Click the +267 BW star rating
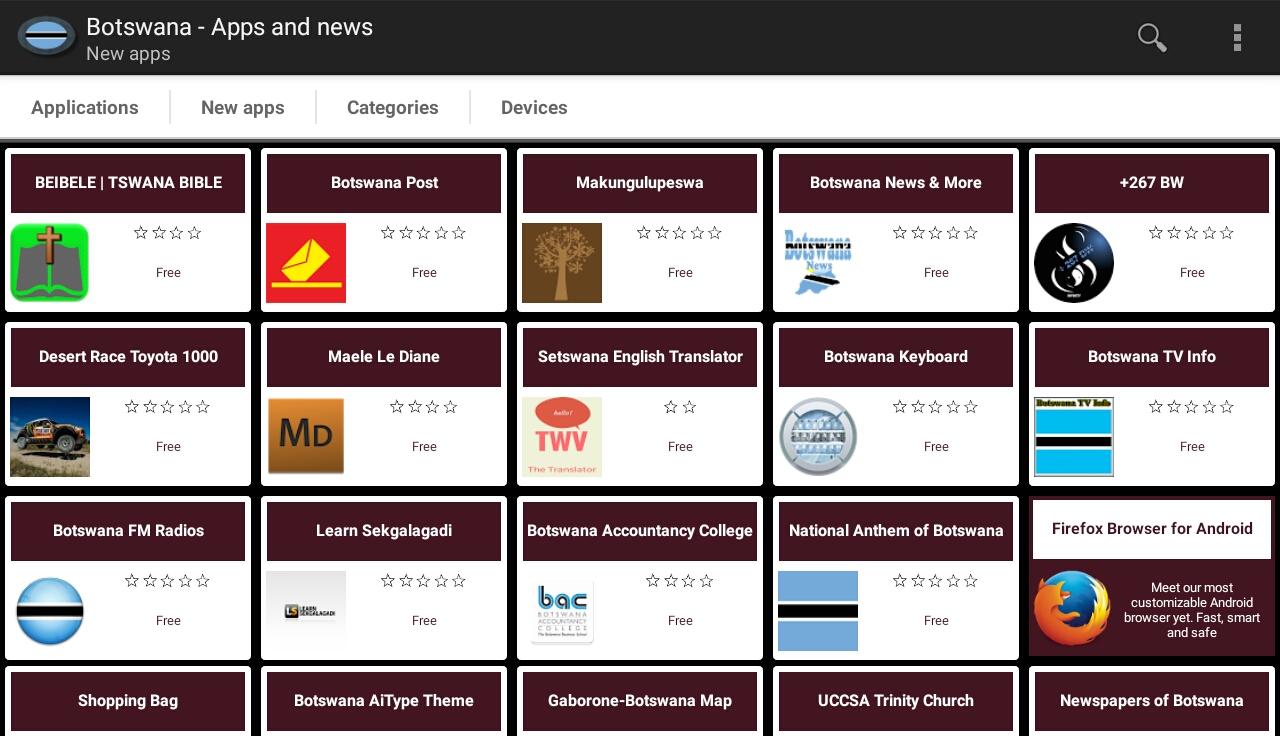The height and width of the screenshot is (736, 1280). click(1192, 233)
